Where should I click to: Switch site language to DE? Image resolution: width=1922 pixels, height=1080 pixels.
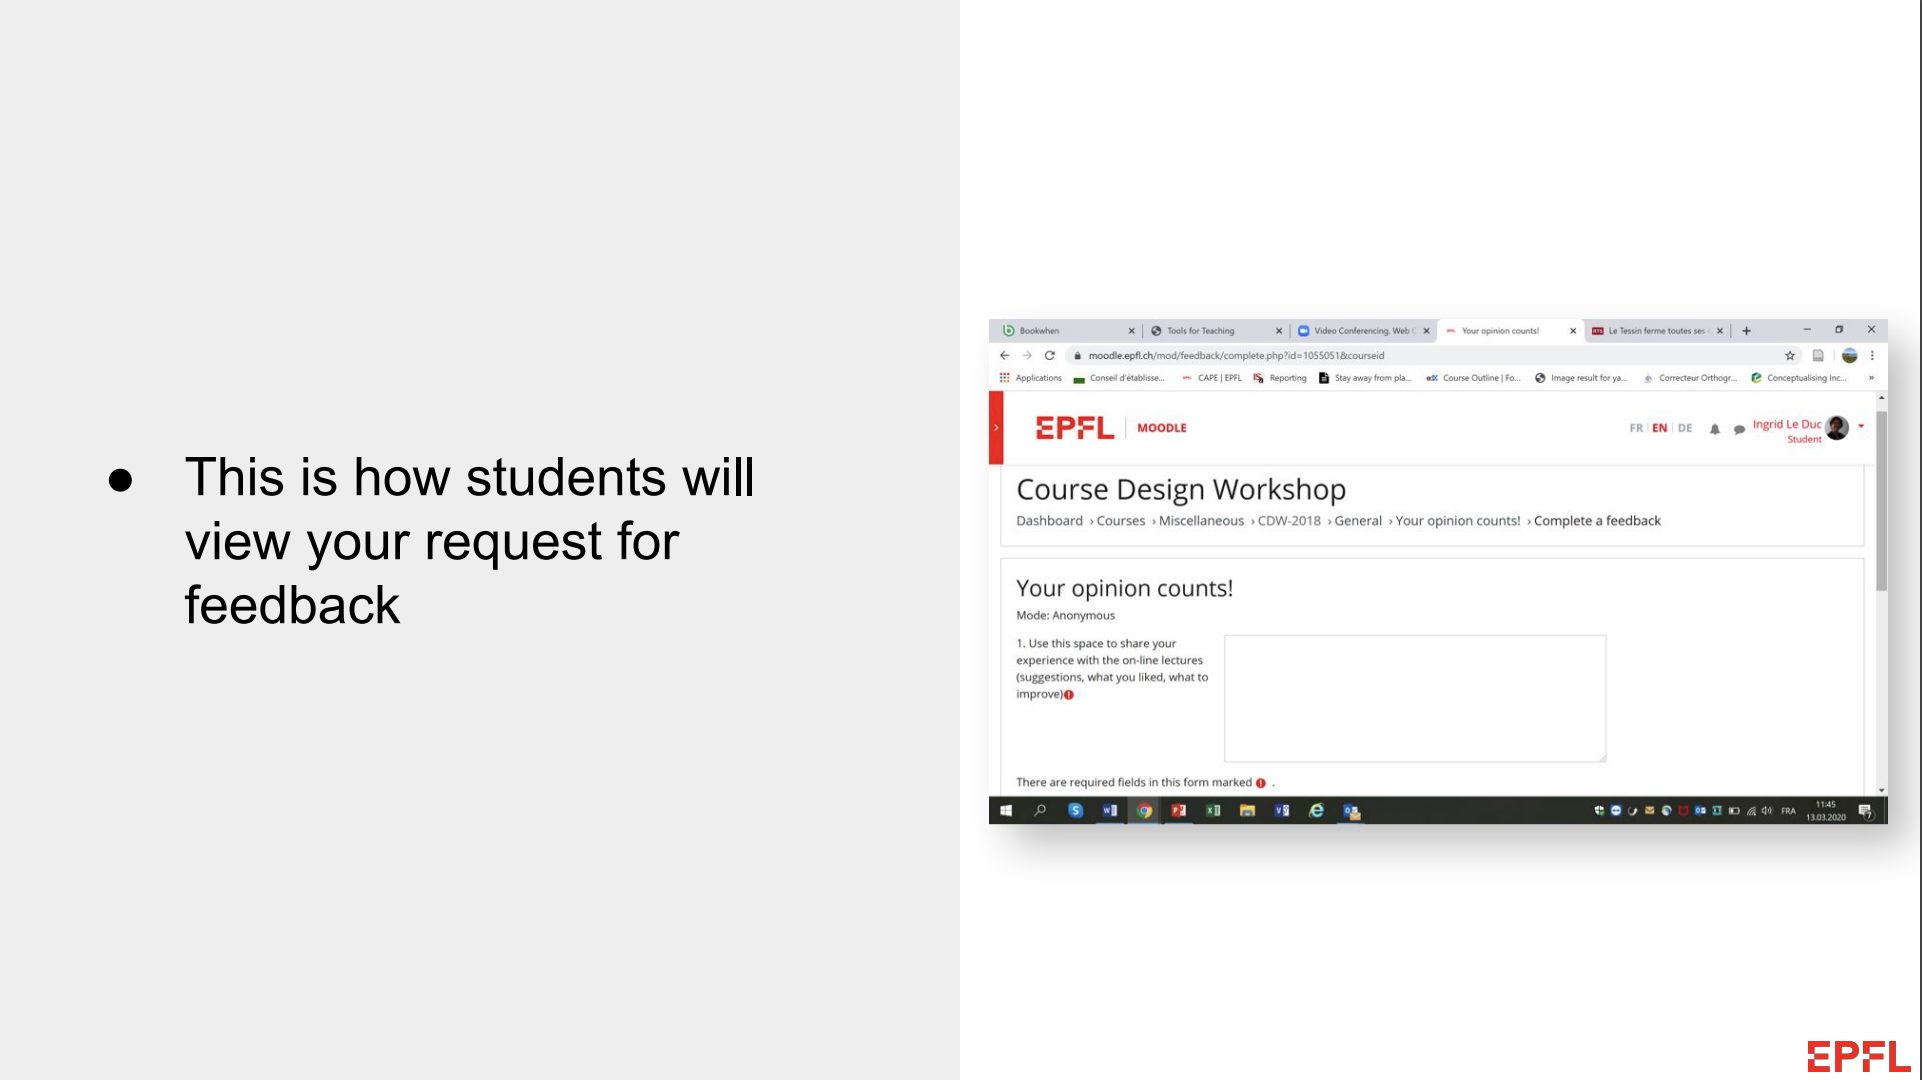[1685, 428]
